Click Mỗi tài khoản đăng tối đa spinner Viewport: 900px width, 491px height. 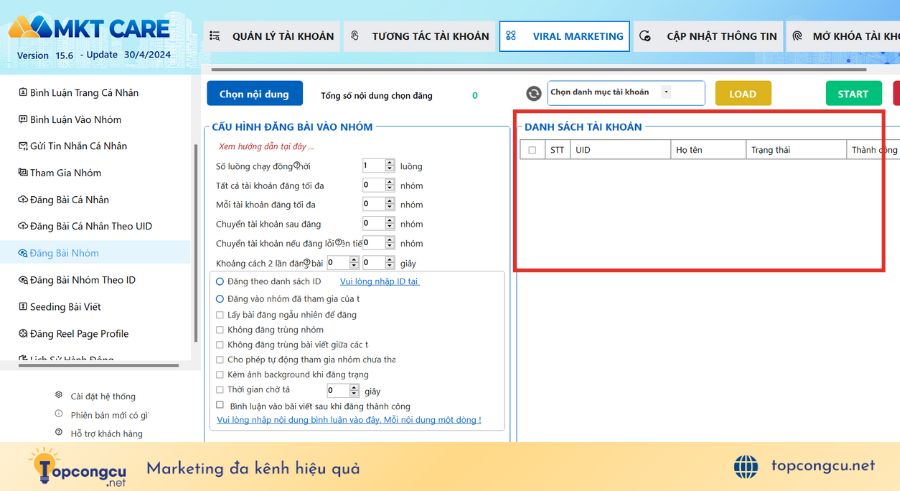[x=390, y=204]
